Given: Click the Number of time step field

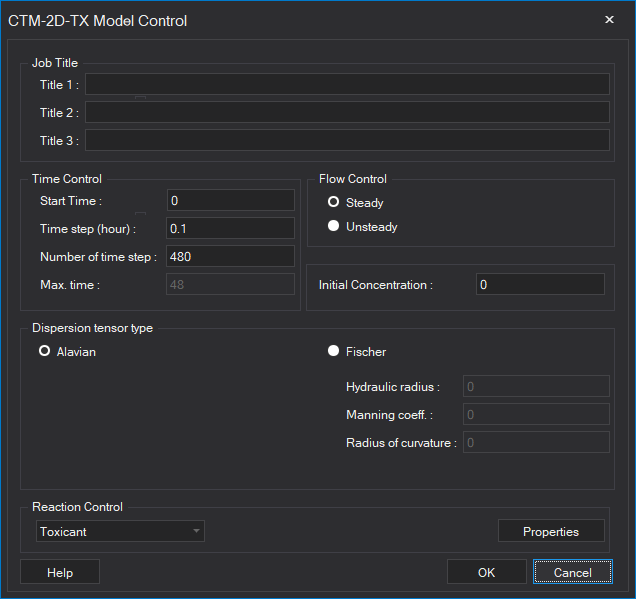Looking at the screenshot, I should pyautogui.click(x=230, y=256).
